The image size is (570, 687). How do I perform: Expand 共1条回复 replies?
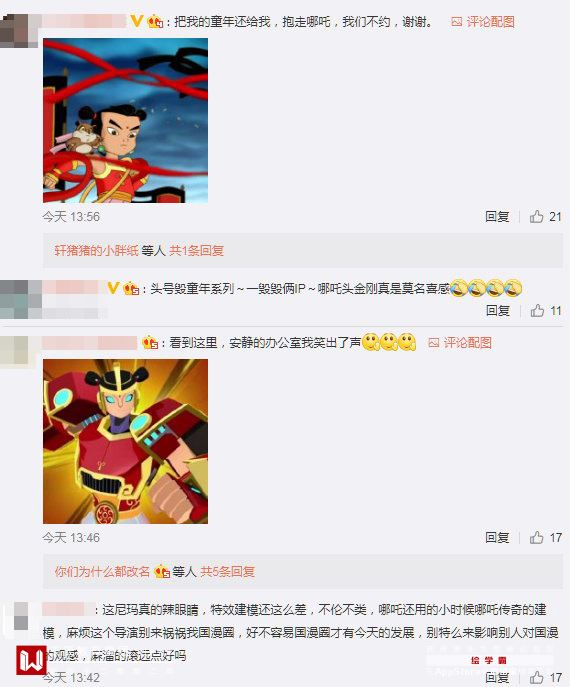tap(196, 251)
